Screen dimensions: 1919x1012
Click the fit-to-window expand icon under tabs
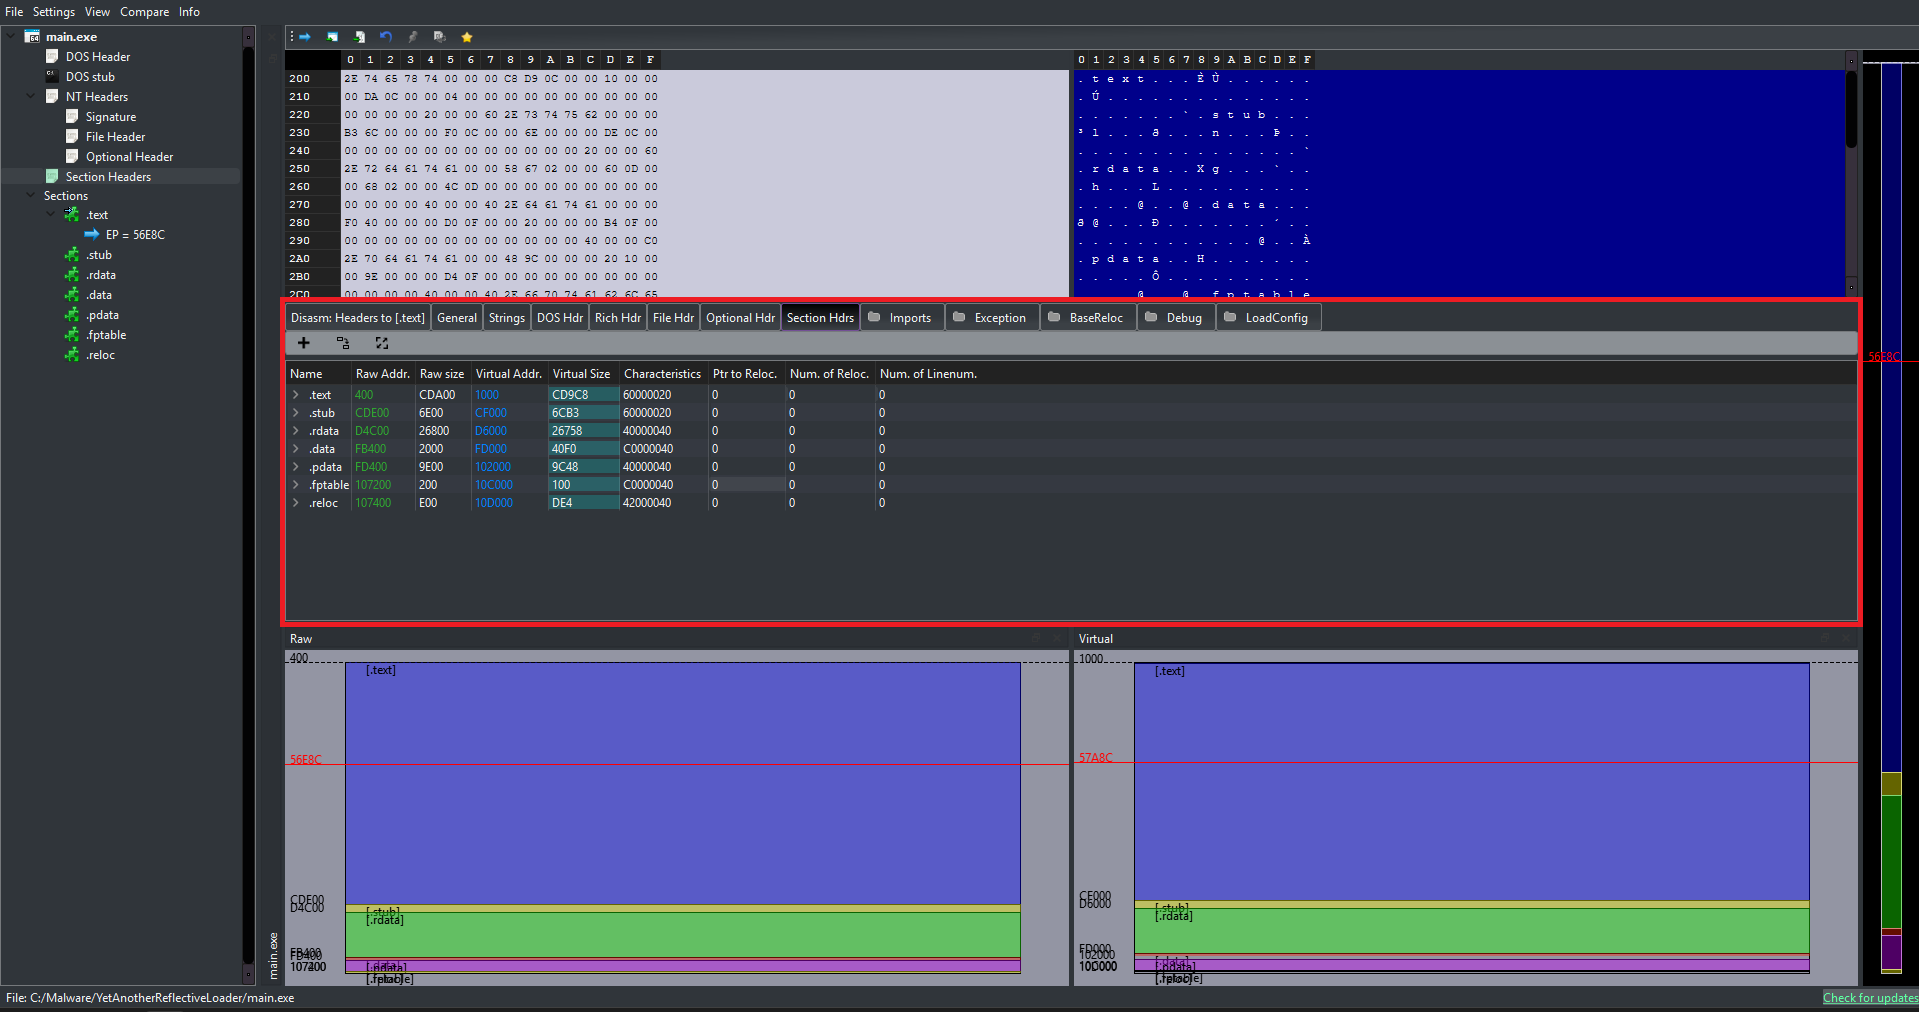(x=382, y=343)
